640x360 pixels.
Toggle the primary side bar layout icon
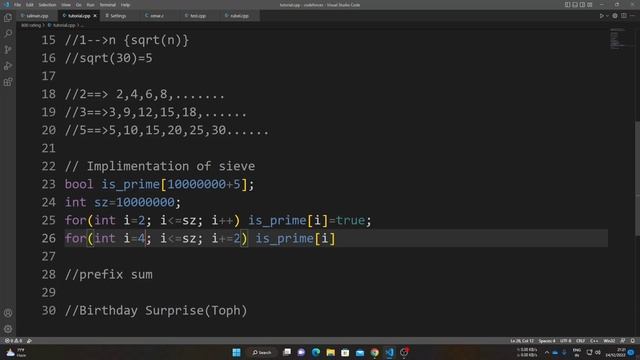[x=567, y=5]
